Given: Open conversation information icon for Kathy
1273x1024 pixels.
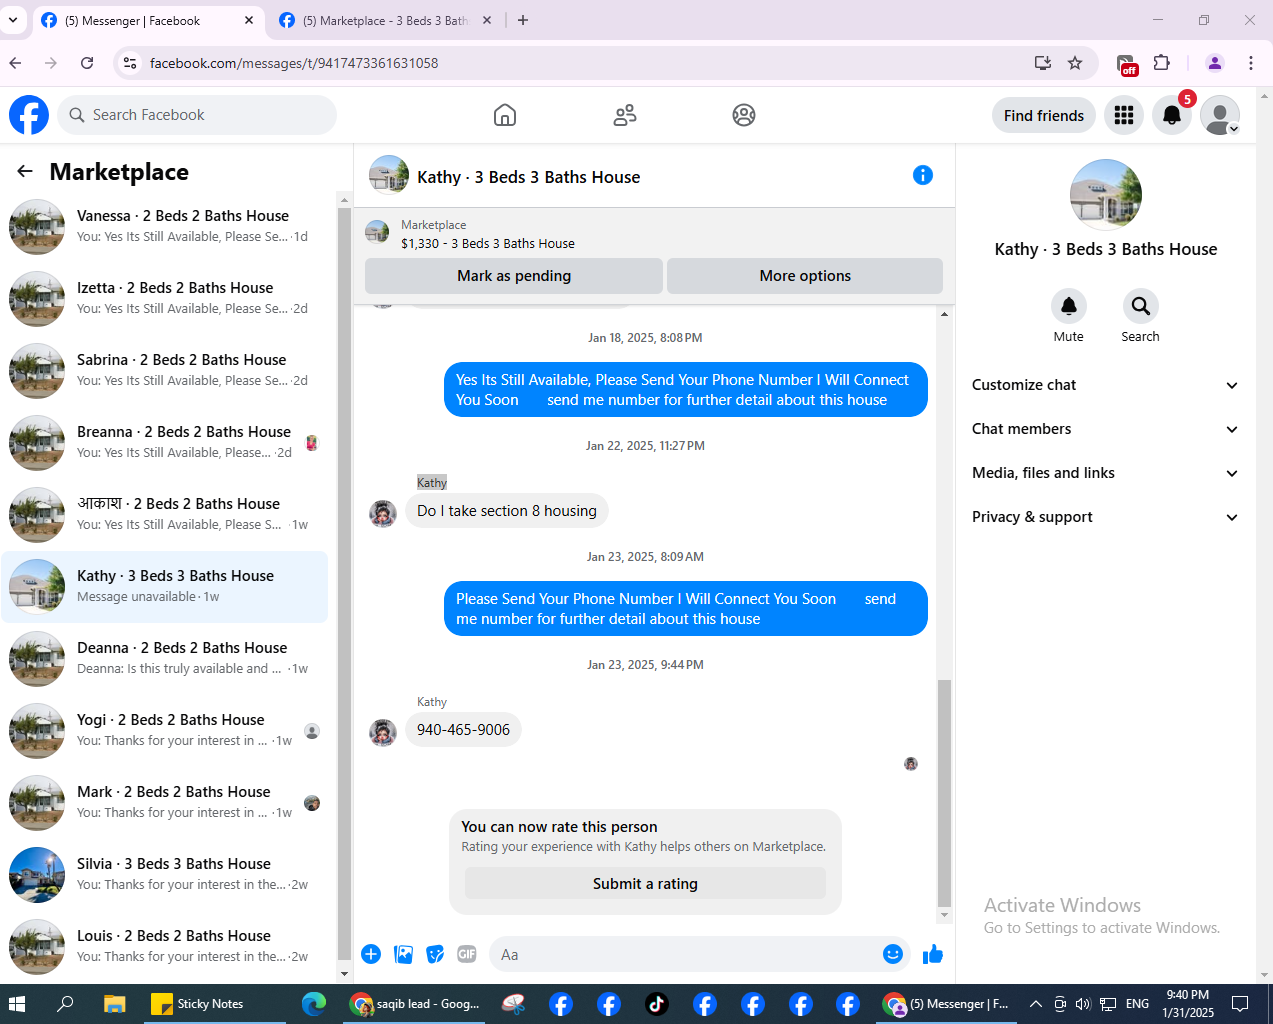Looking at the screenshot, I should point(923,175).
